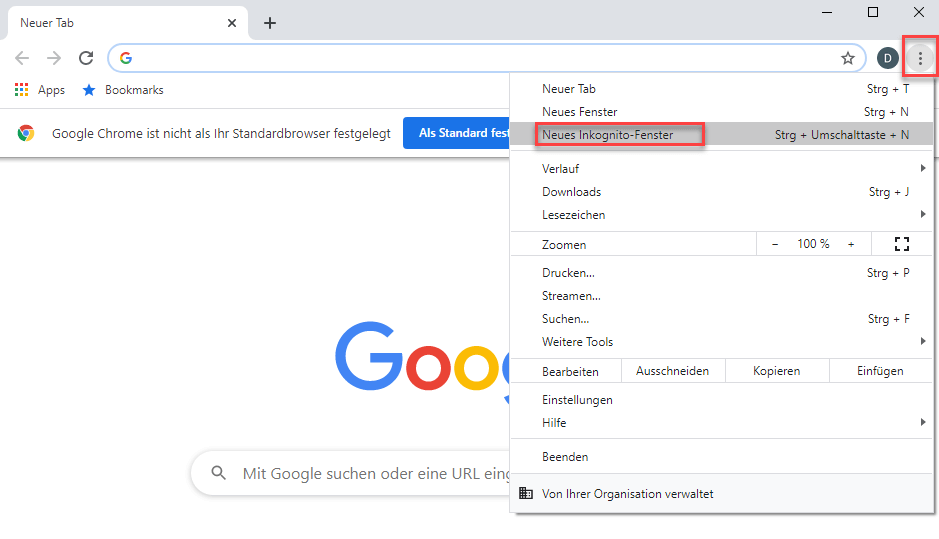Click the browser back arrow
This screenshot has height=539, width=939.
(x=22, y=58)
